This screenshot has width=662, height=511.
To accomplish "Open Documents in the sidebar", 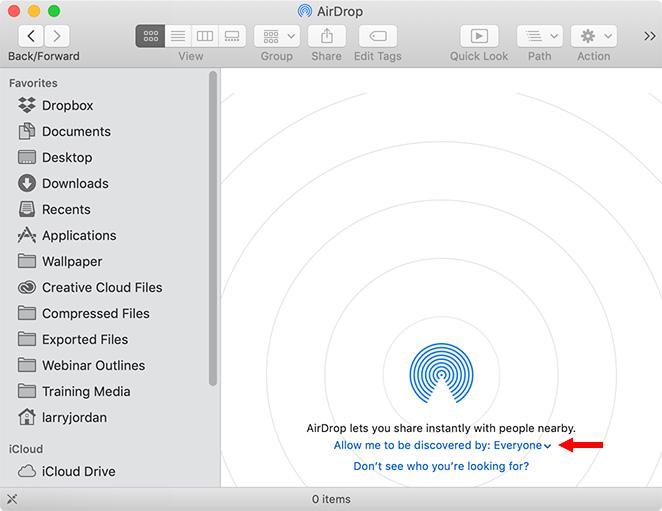I will pyautogui.click(x=64, y=131).
